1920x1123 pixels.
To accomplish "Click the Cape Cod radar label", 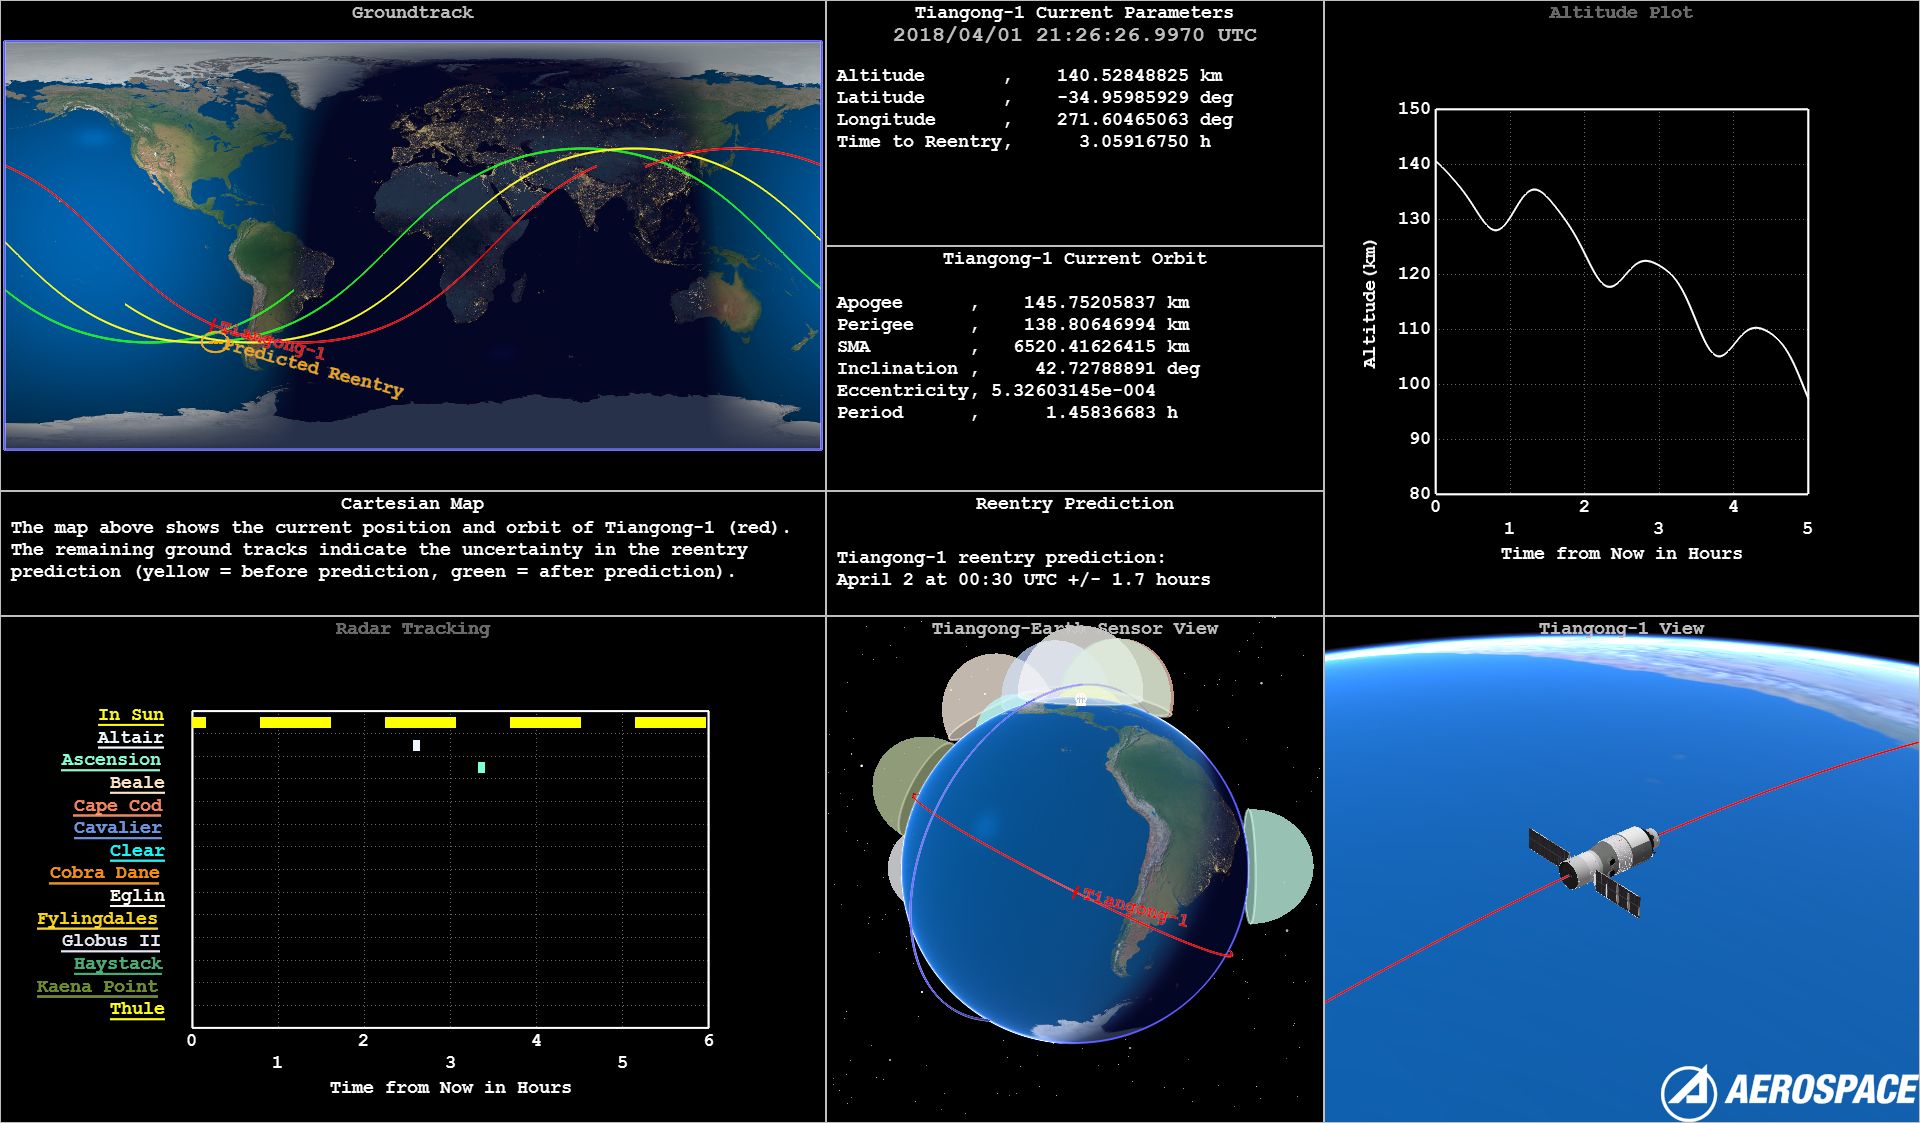I will (x=118, y=806).
